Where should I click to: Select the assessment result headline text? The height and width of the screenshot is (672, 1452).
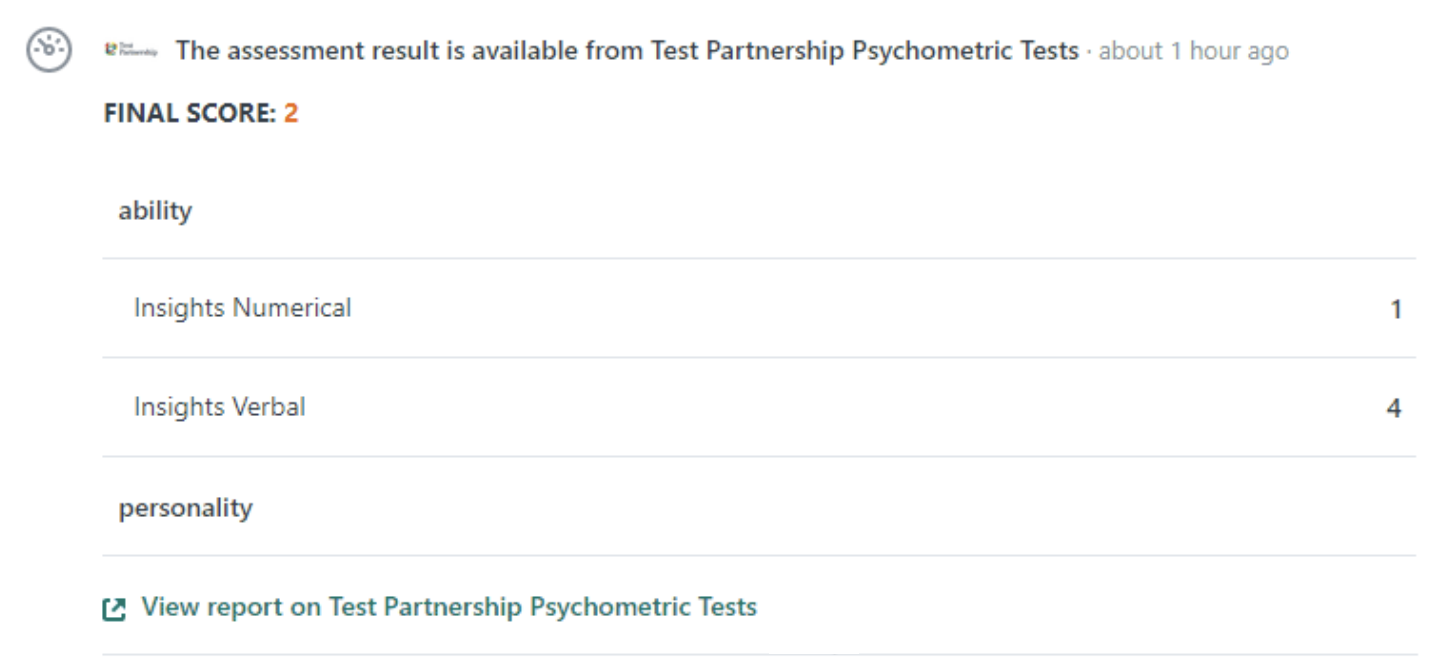pos(628,50)
